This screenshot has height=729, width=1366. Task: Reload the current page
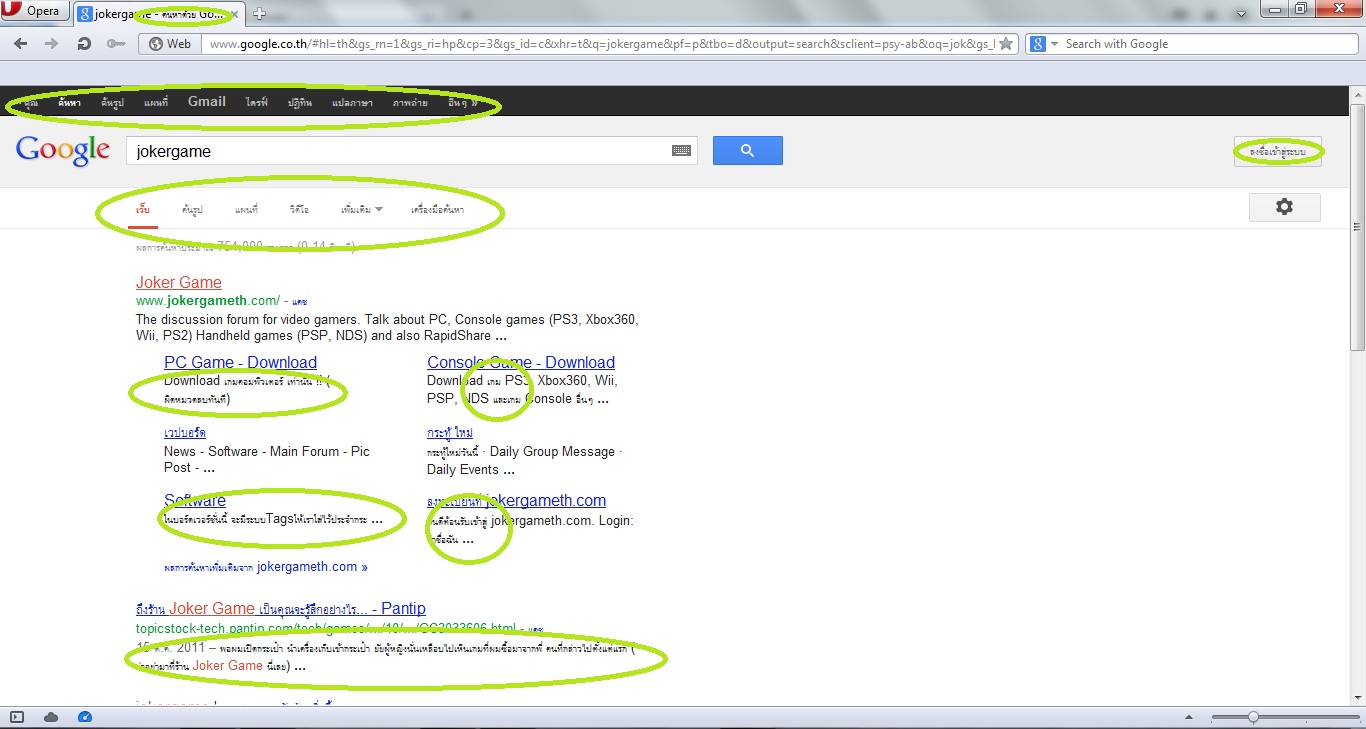point(84,44)
